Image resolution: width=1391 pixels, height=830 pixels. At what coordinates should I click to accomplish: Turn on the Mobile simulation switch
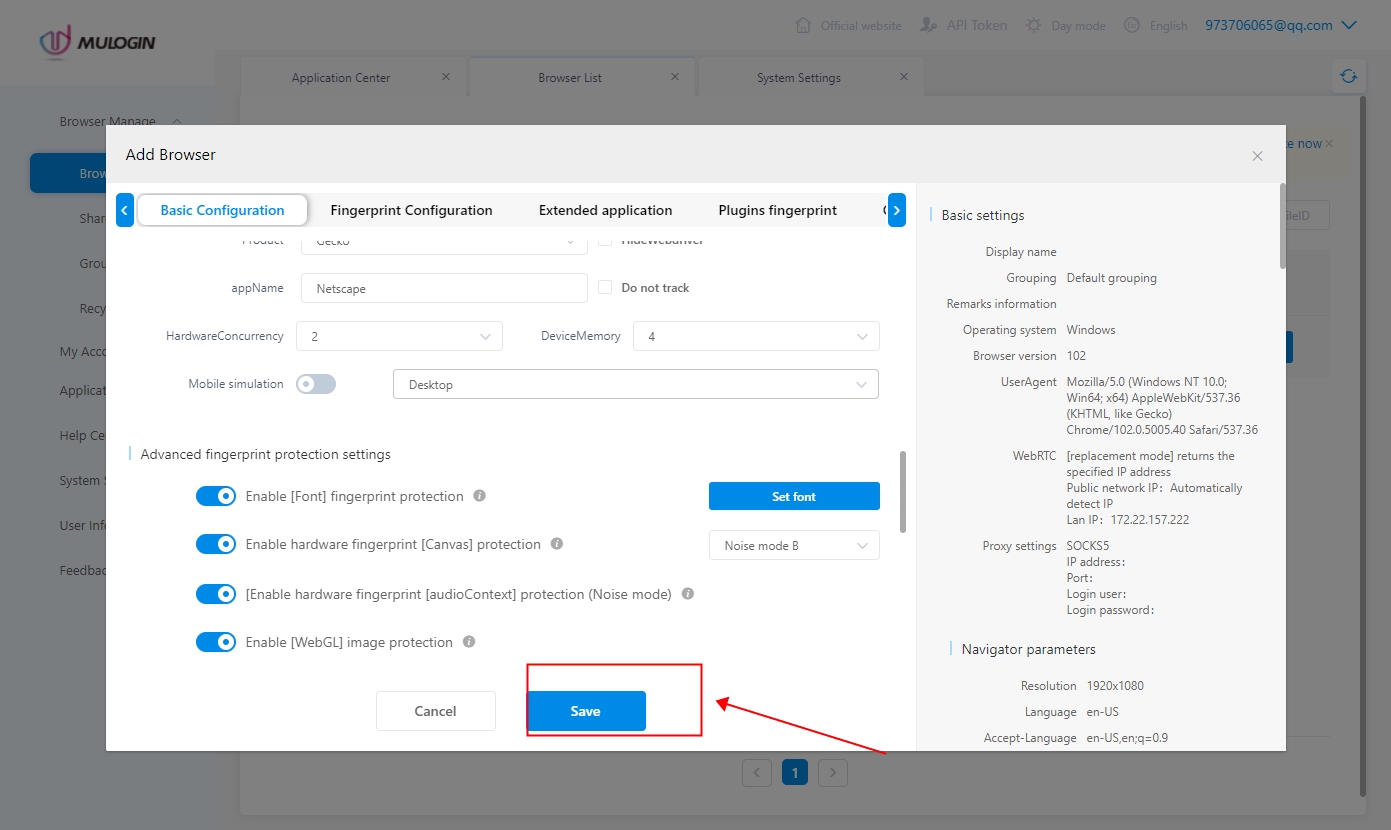coord(316,384)
